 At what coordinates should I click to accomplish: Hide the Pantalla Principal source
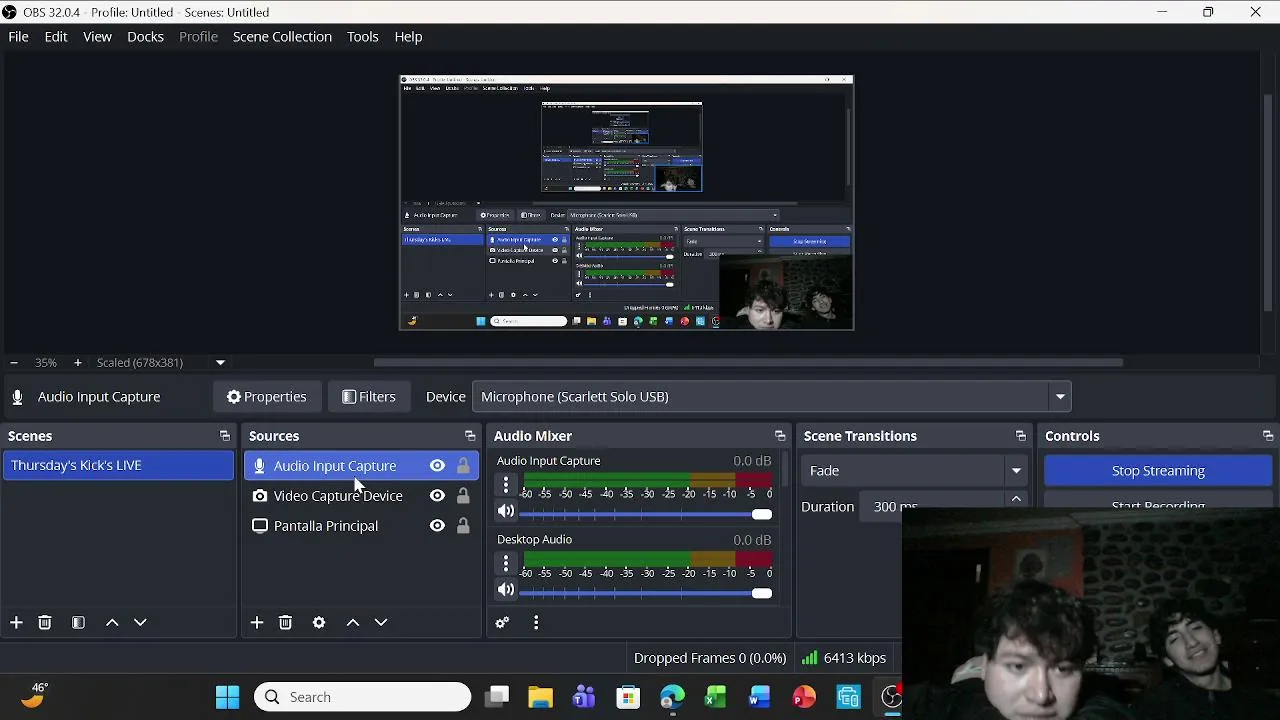437,526
